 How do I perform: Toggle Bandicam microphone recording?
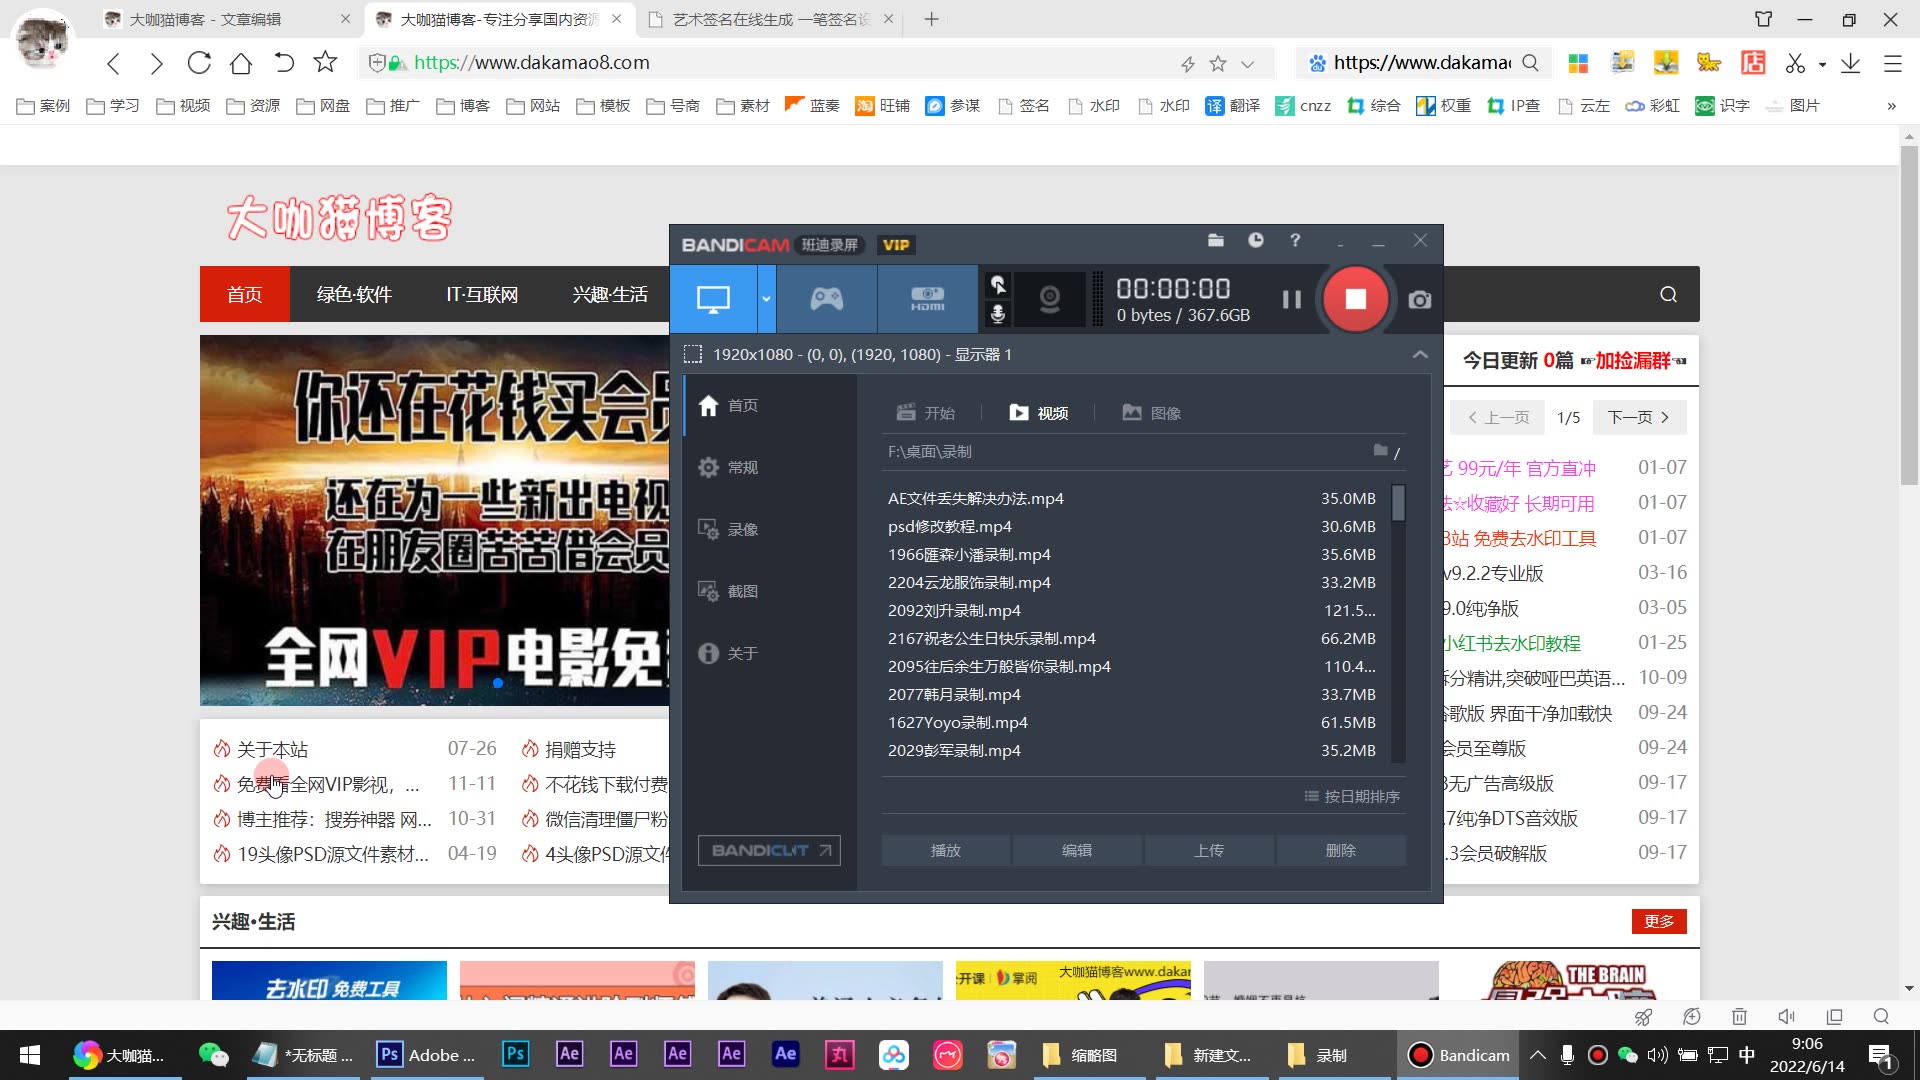(997, 314)
